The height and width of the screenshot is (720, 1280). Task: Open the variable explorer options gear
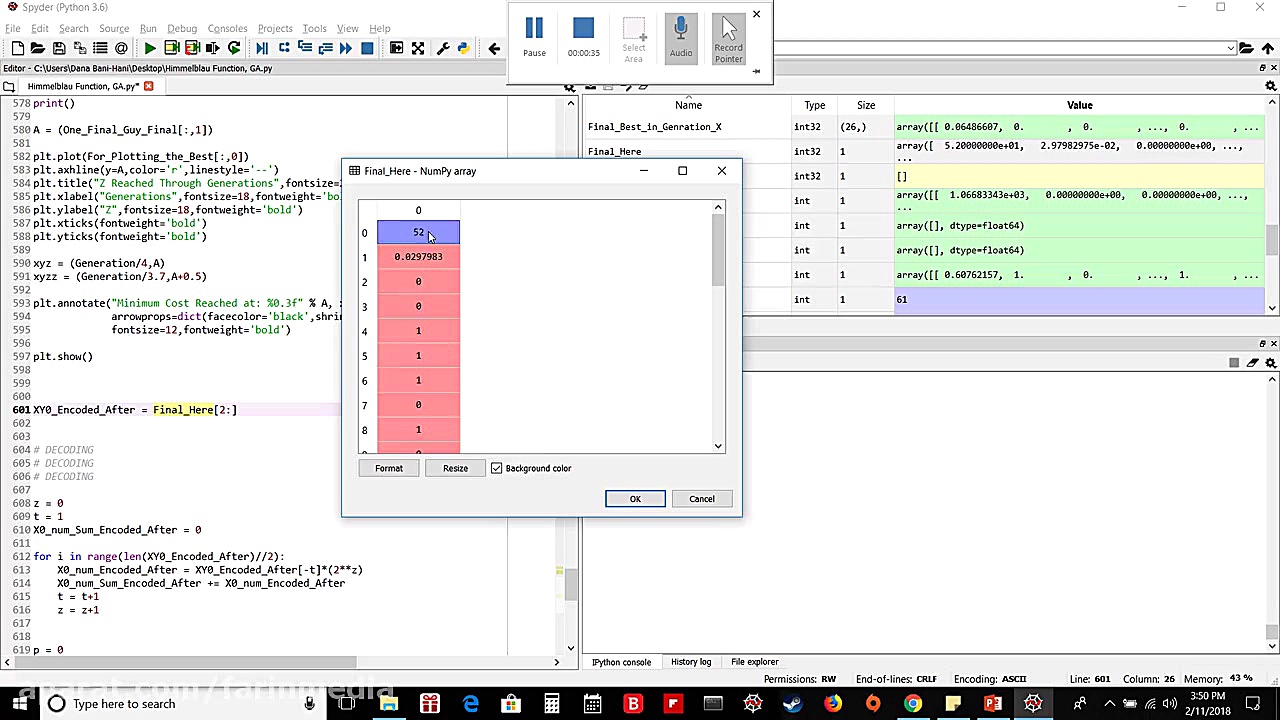[1272, 87]
